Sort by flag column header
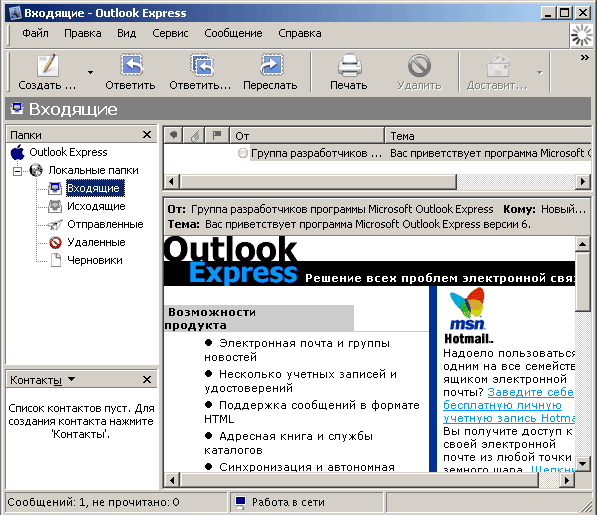Image resolution: width=597 pixels, height=515 pixels. click(x=217, y=136)
